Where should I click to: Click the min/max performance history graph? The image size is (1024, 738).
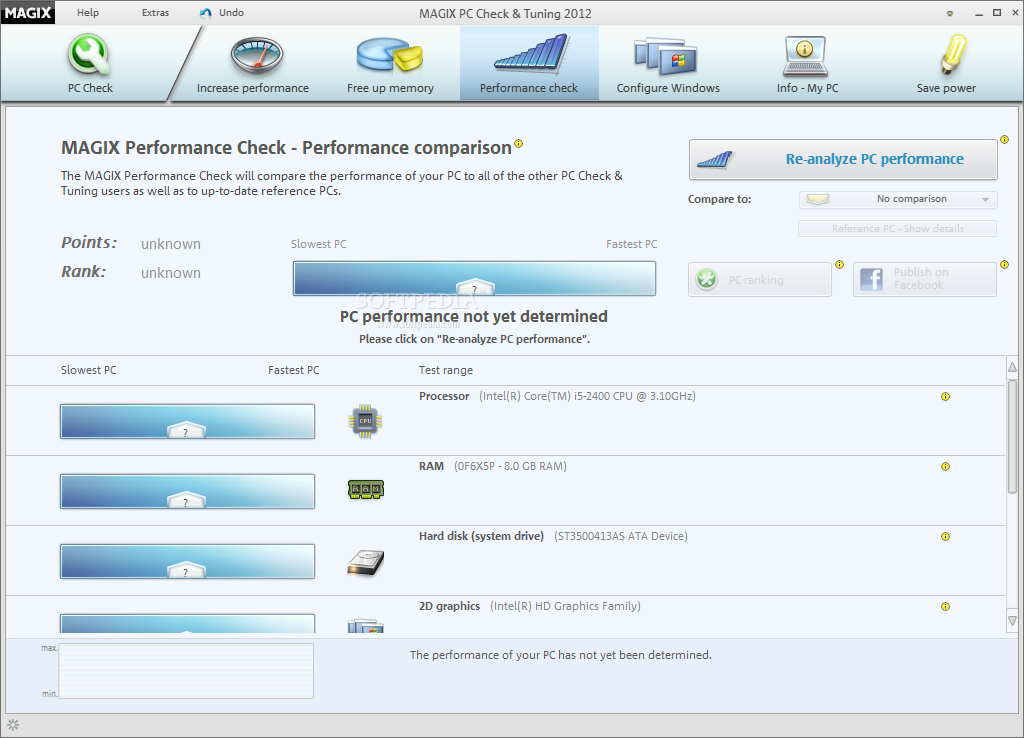186,671
